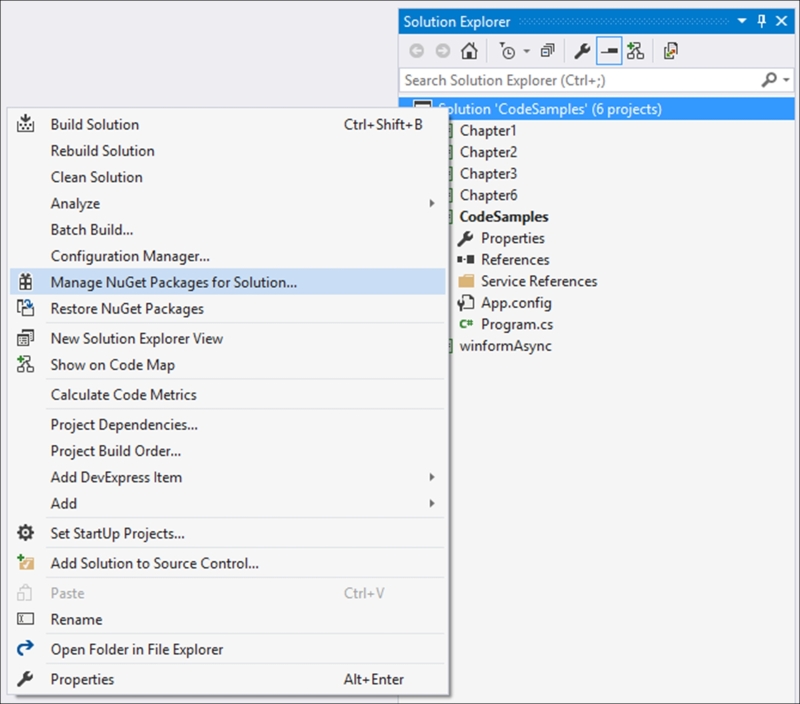Click the Collapse All toolbar icon
Image resolution: width=800 pixels, height=704 pixels.
(x=547, y=51)
